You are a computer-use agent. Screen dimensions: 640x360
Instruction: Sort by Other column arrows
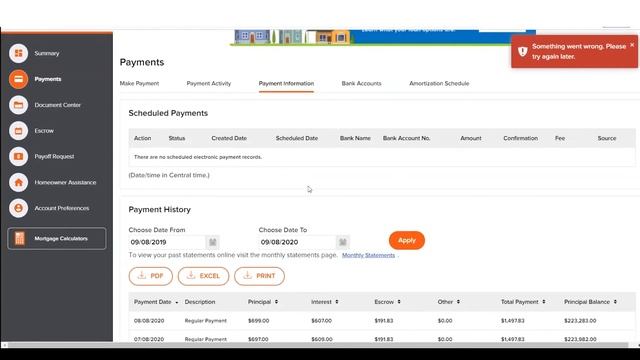458,302
